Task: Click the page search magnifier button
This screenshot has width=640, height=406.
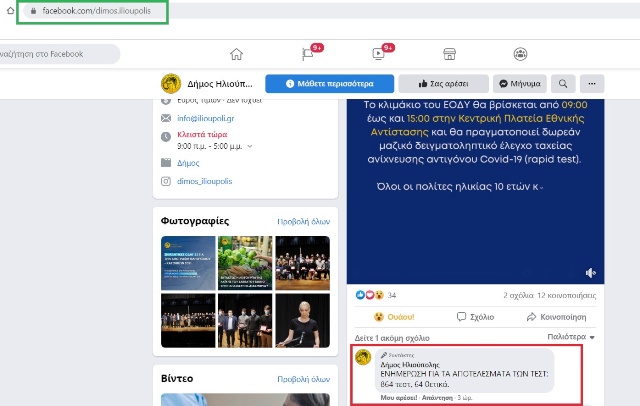Action: tap(563, 84)
